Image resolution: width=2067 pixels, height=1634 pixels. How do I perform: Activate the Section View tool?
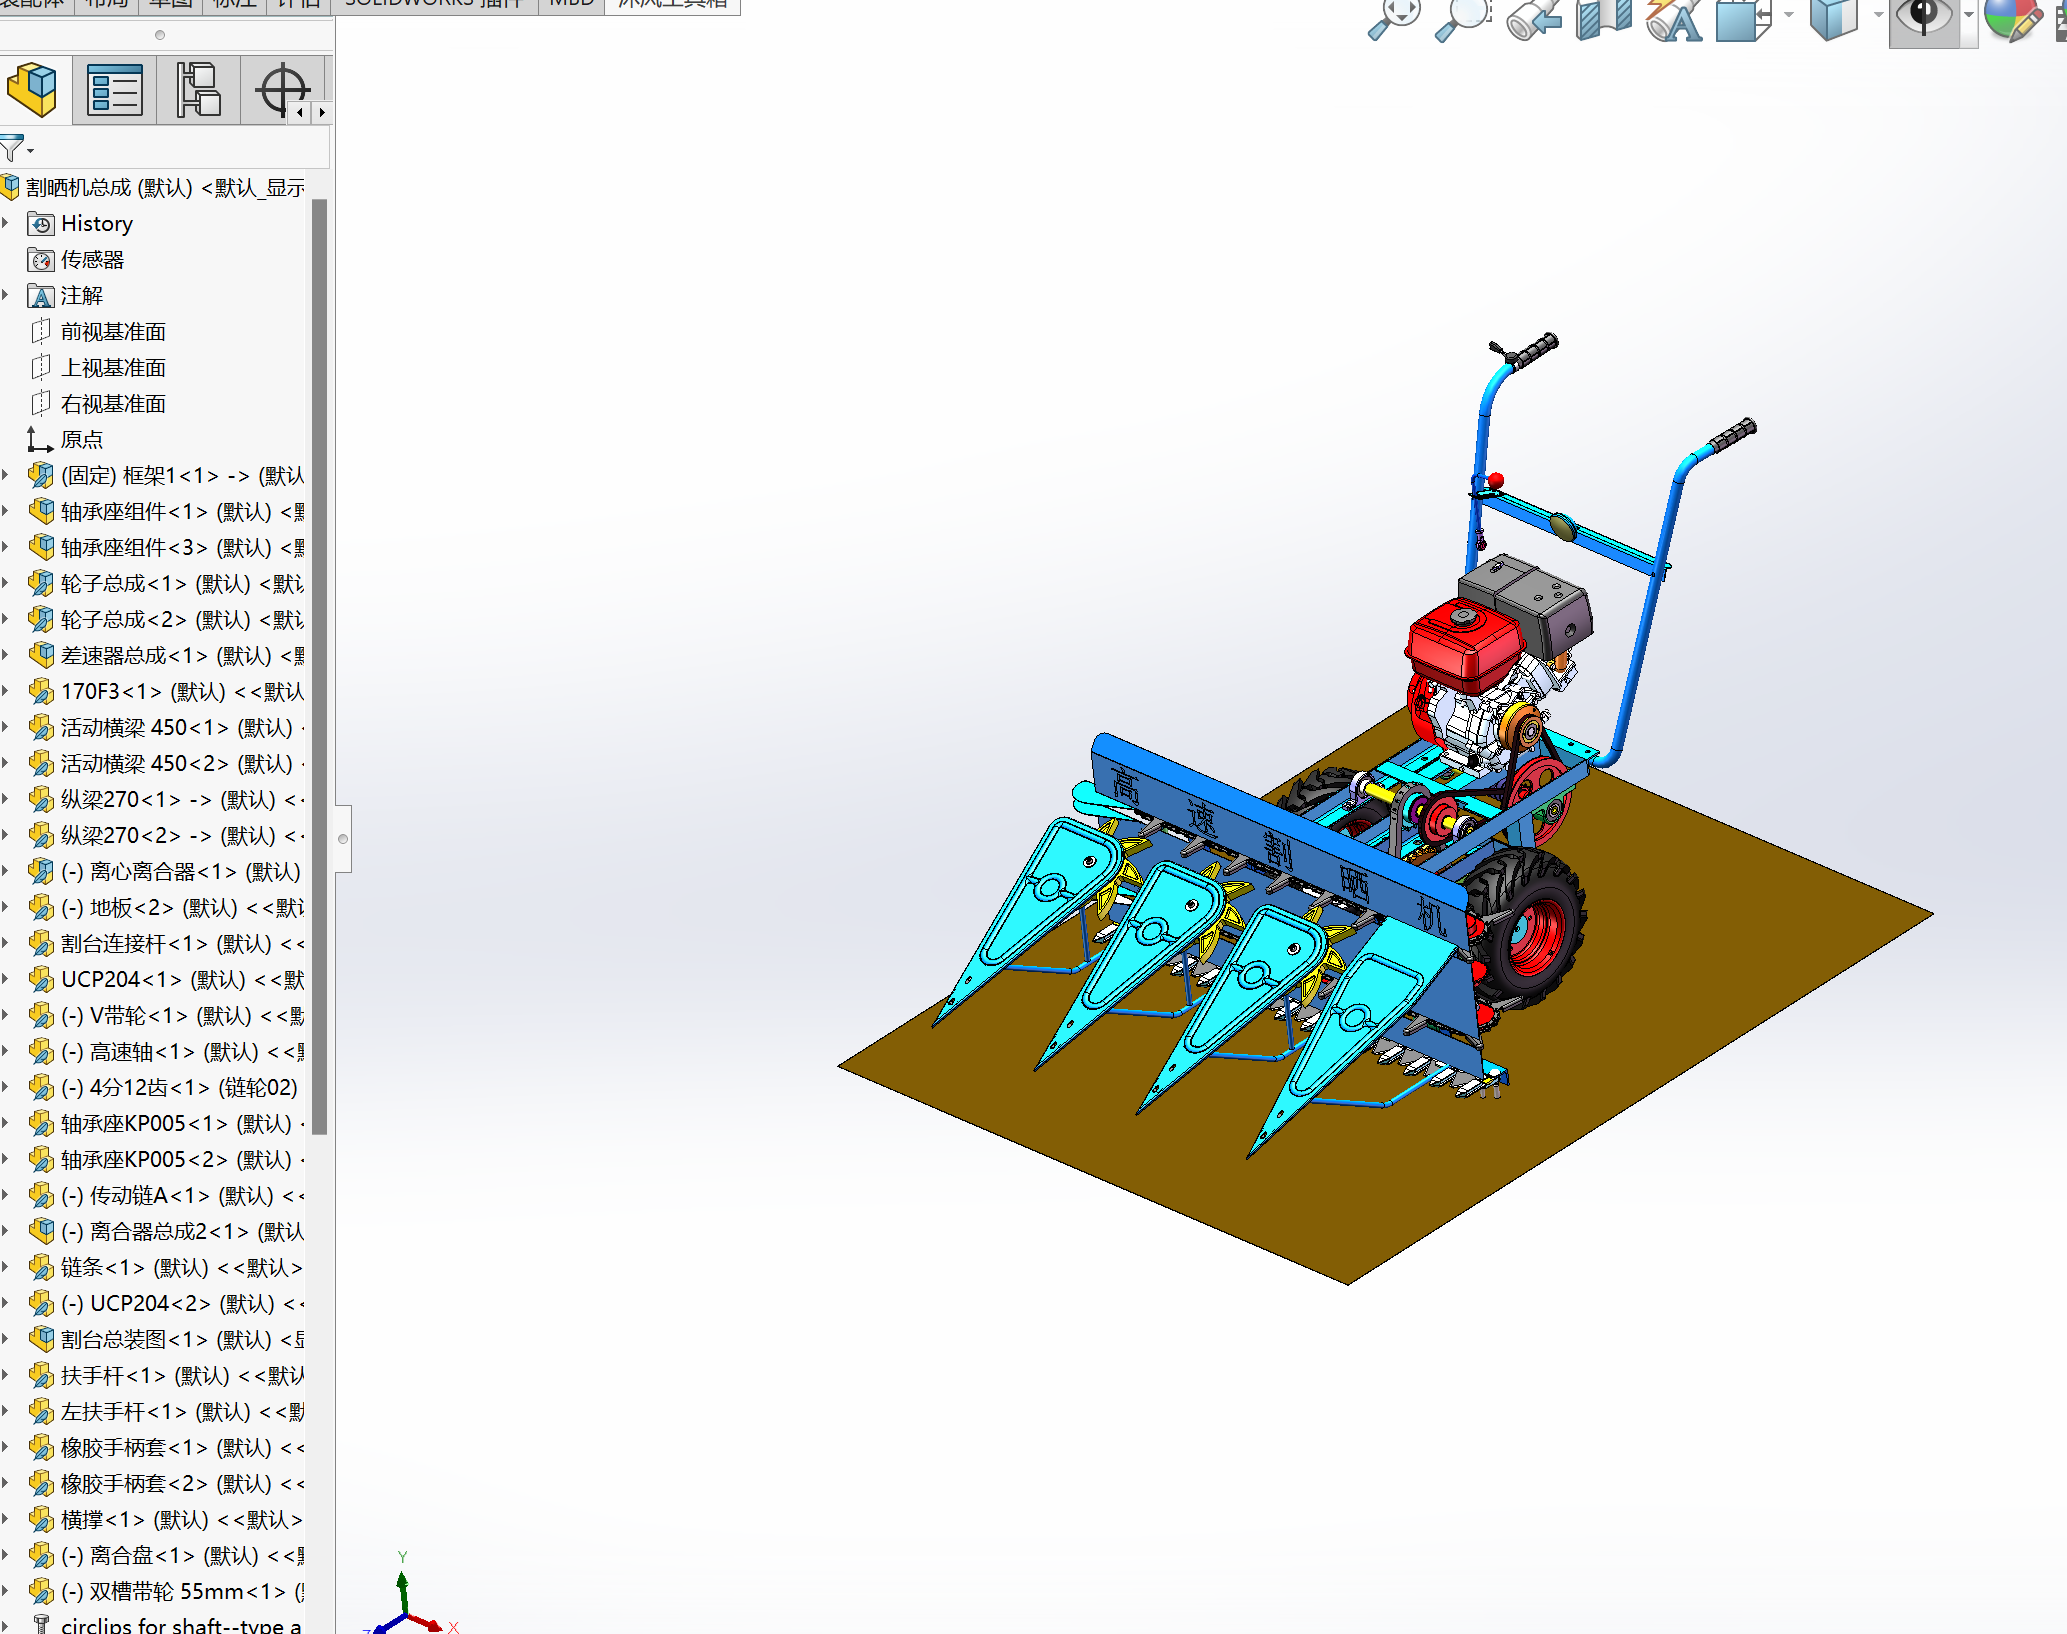pyautogui.click(x=1603, y=18)
